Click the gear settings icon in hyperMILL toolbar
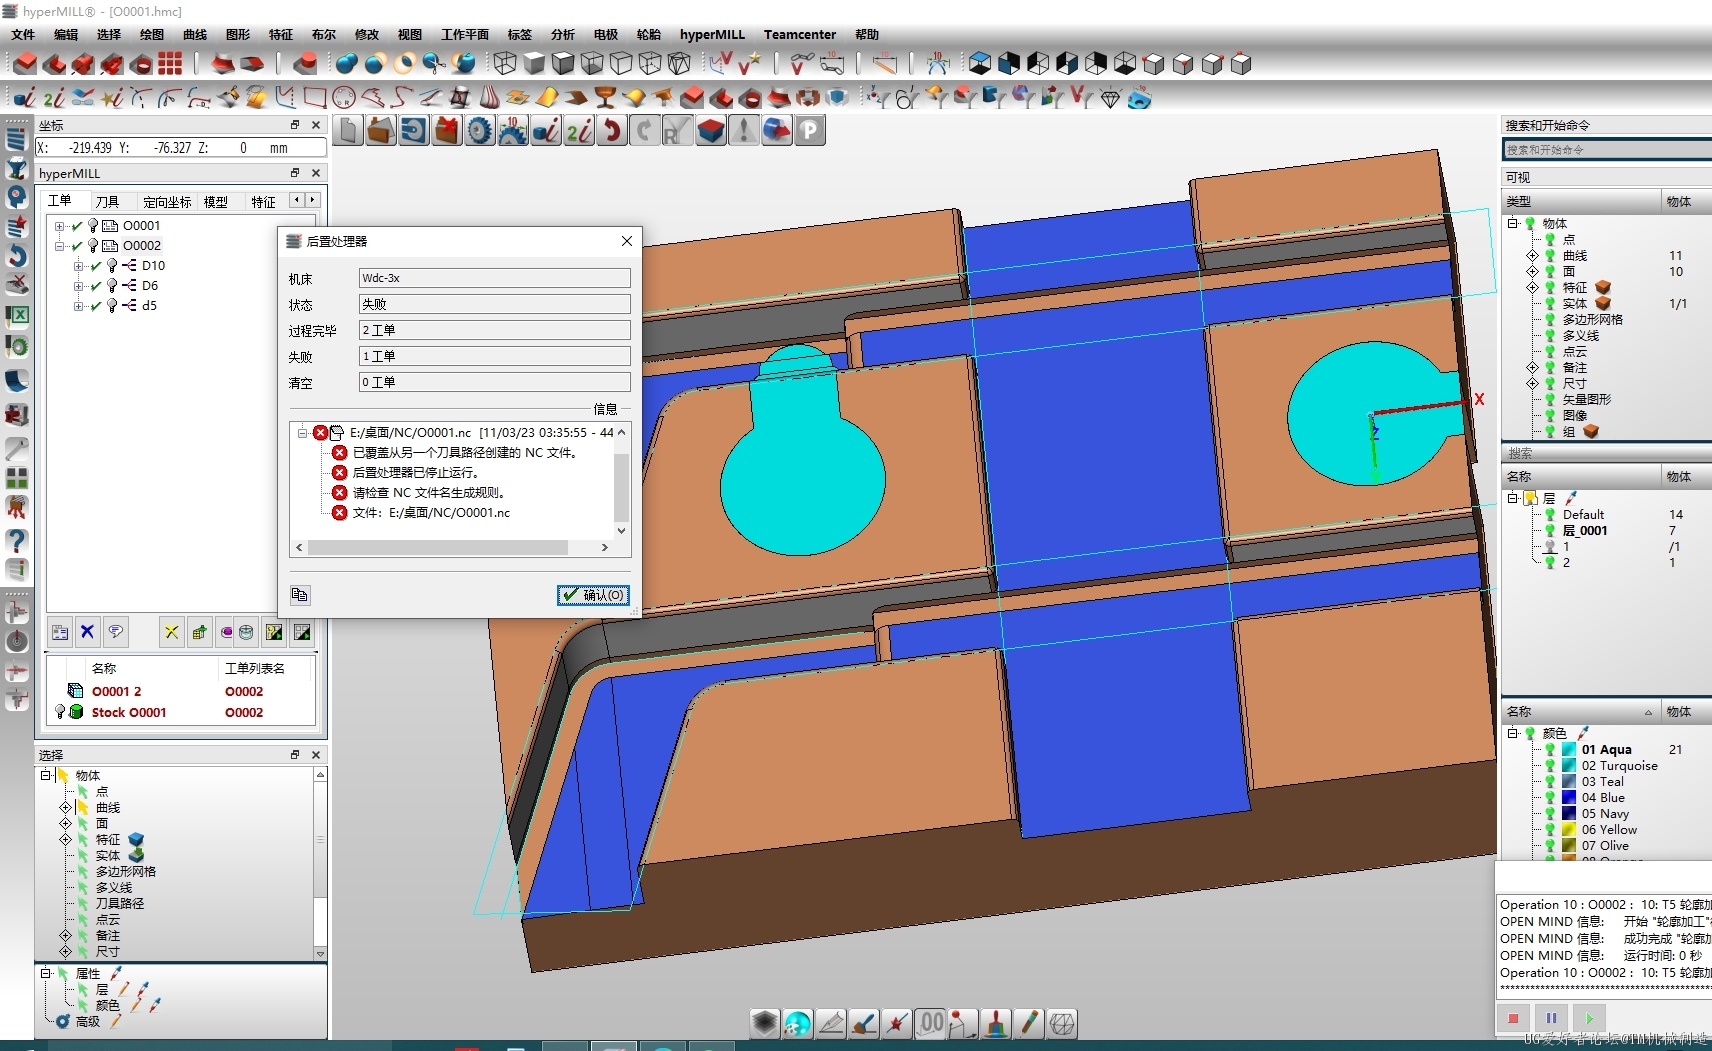Screen dimensions: 1712x1051 tap(480, 131)
